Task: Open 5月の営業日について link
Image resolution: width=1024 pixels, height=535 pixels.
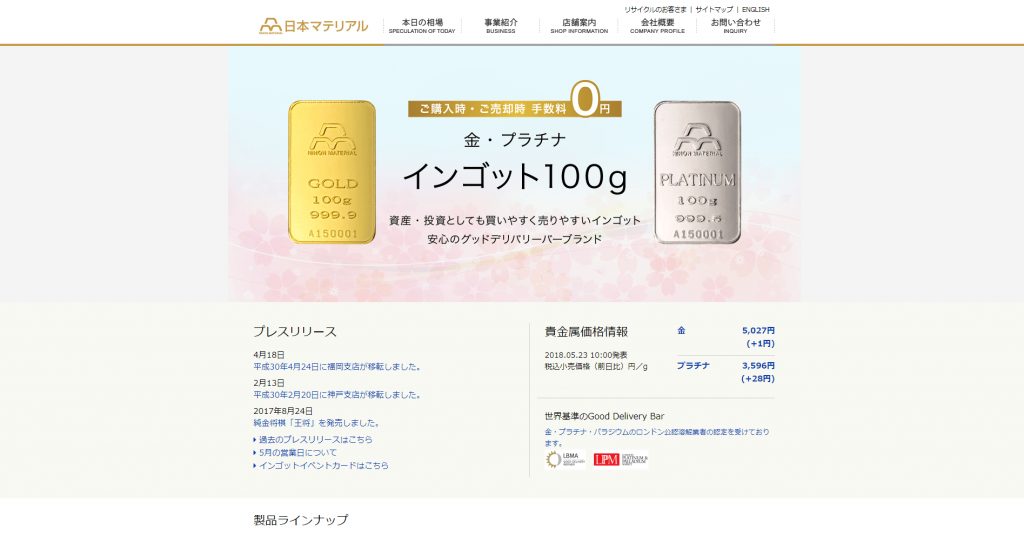Action: point(298,453)
